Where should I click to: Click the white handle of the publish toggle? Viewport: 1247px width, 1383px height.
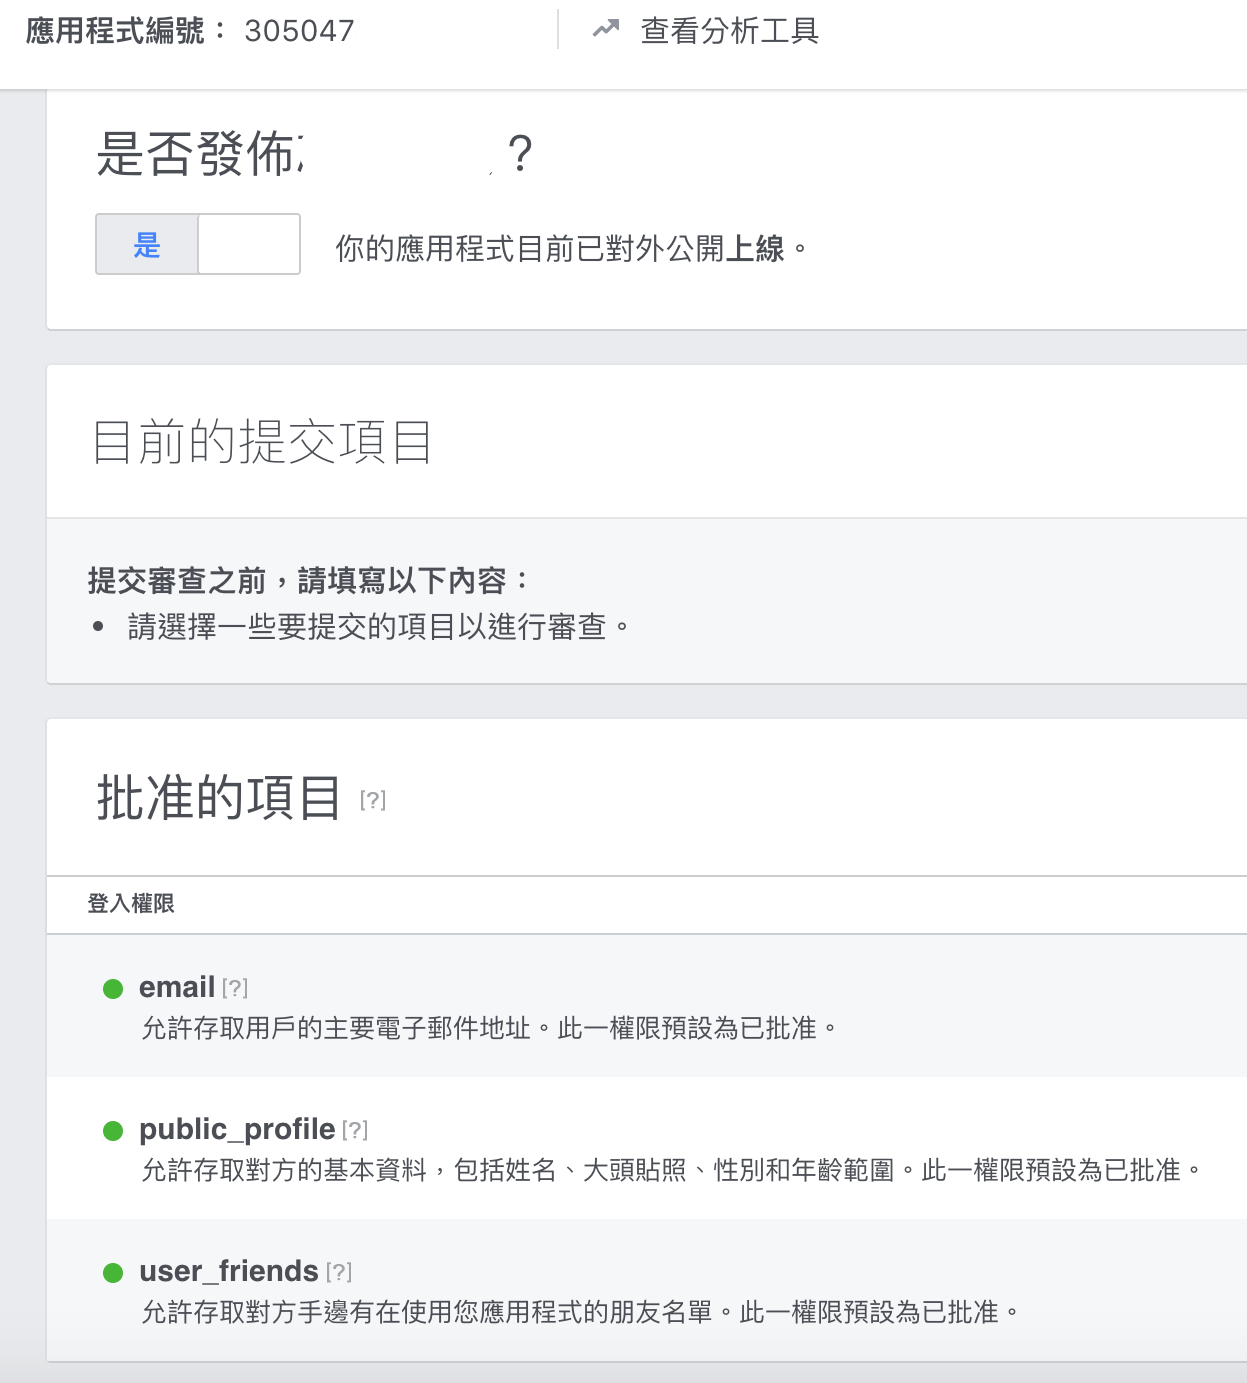(249, 244)
